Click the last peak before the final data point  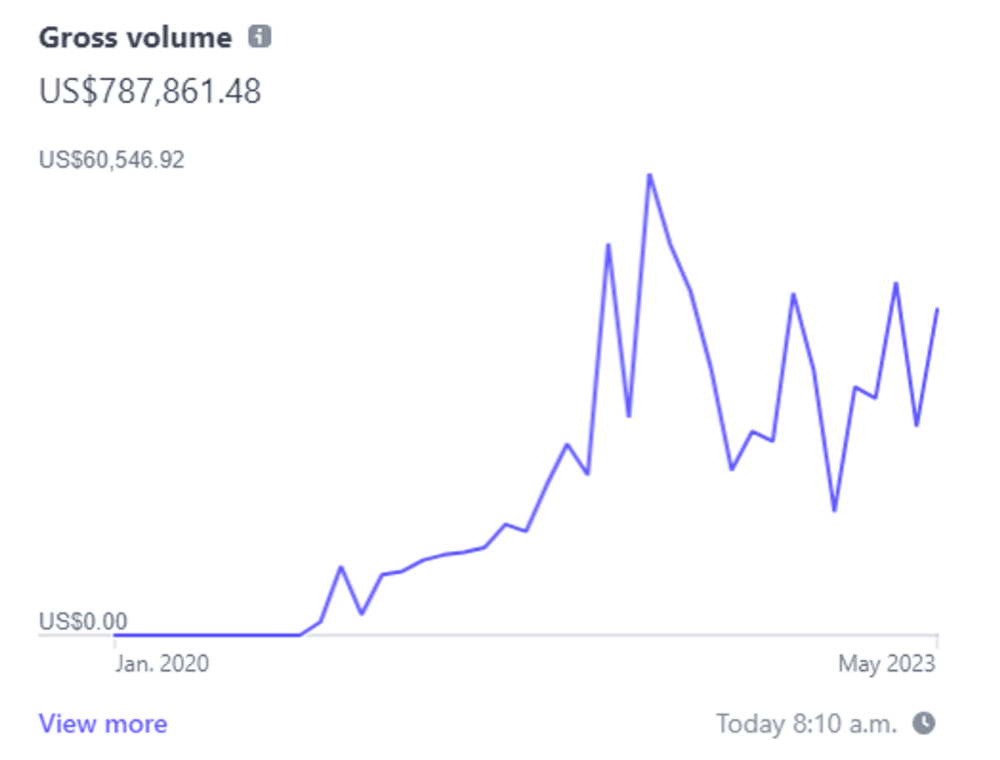(x=896, y=284)
